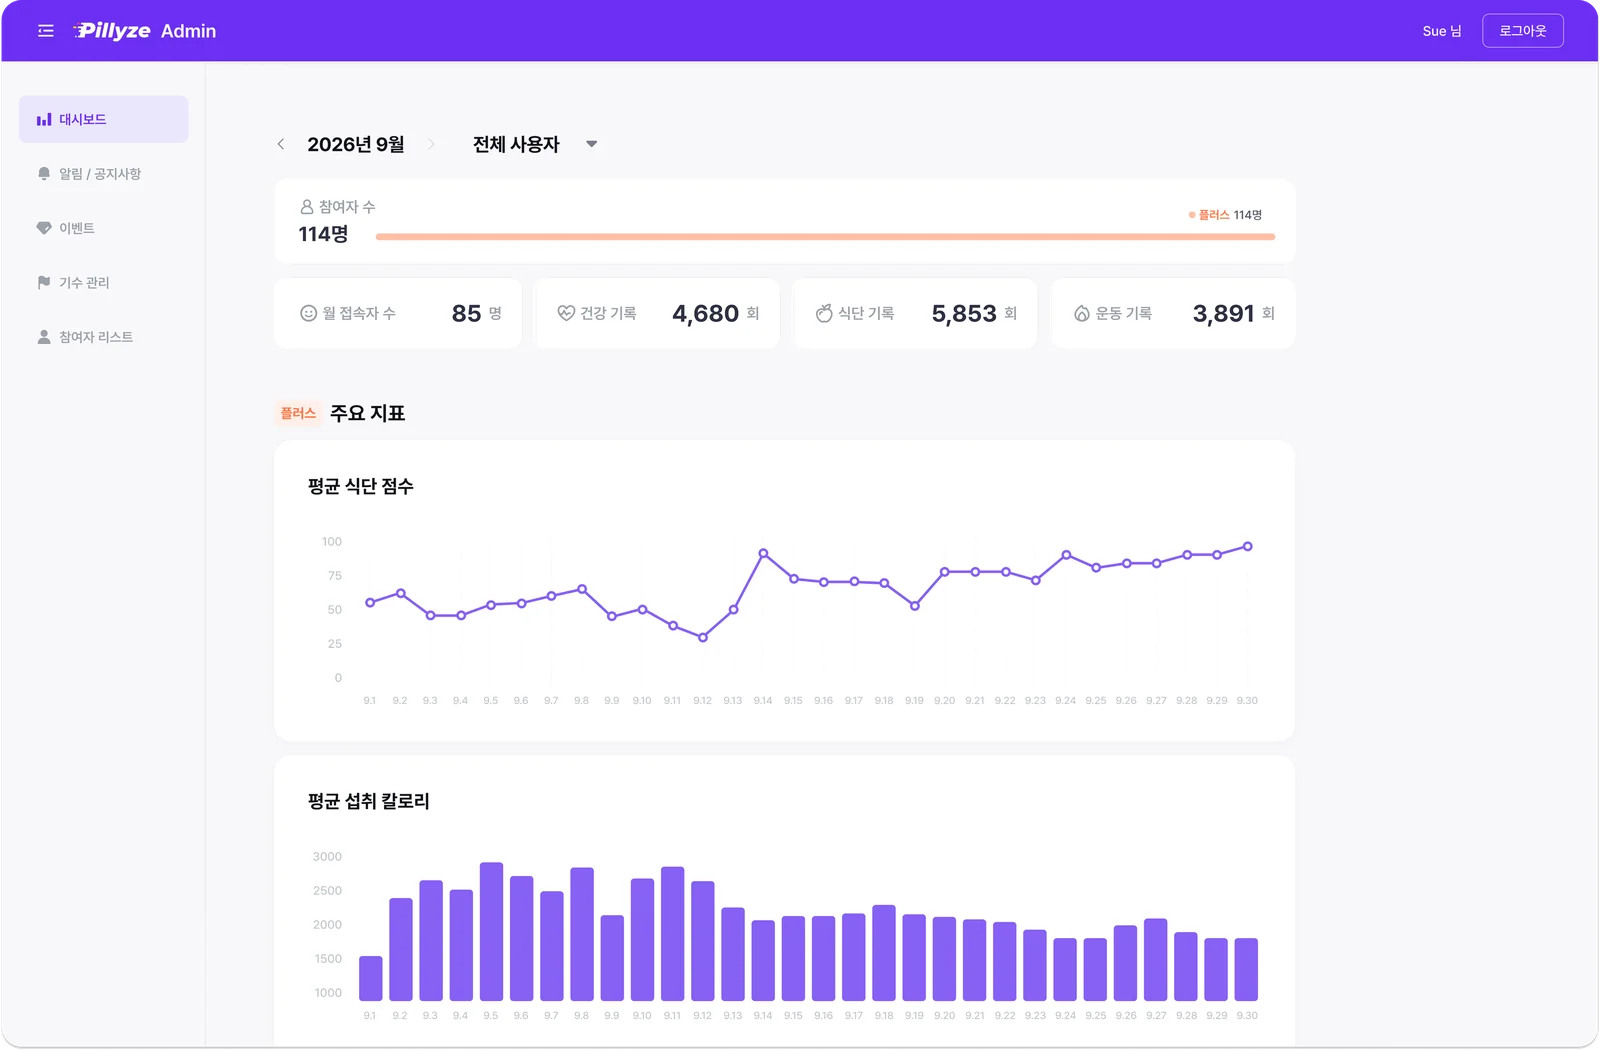Click the 3,891 exercise record value
Viewport: 1600px width, 1050px height.
(1223, 314)
